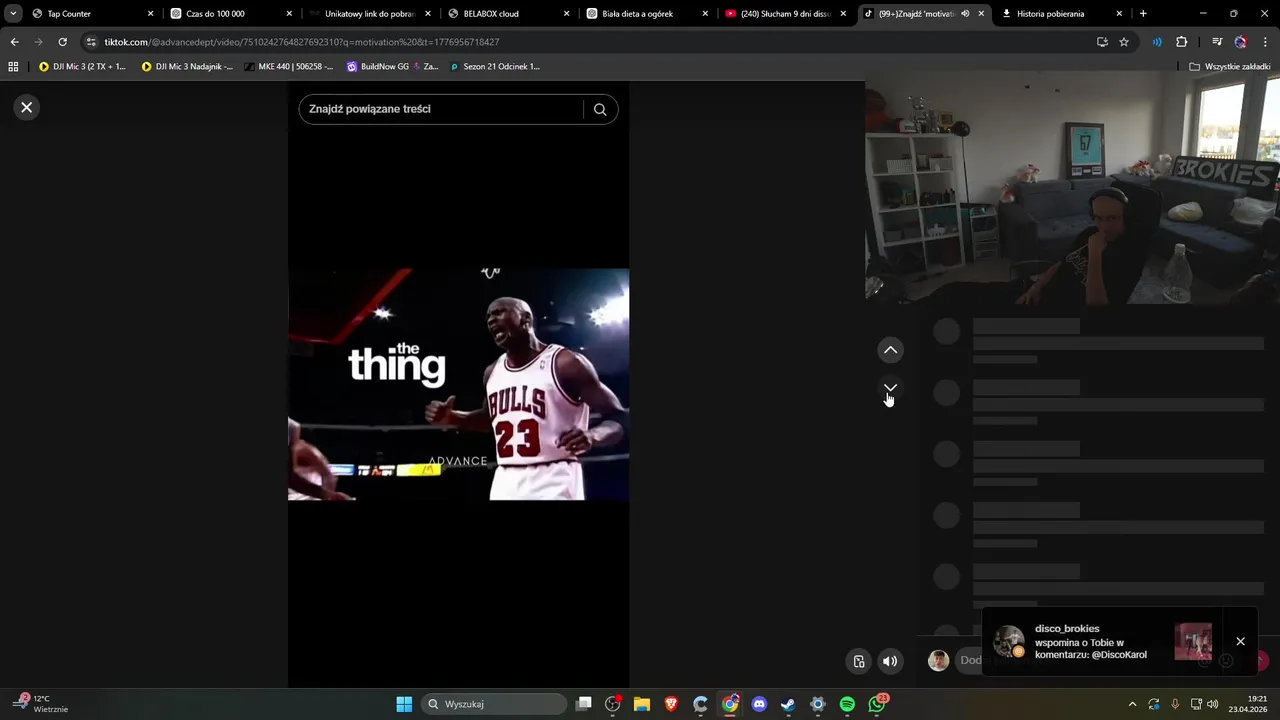1280x720 pixels.
Task: Open Steam from taskbar
Action: (x=788, y=704)
